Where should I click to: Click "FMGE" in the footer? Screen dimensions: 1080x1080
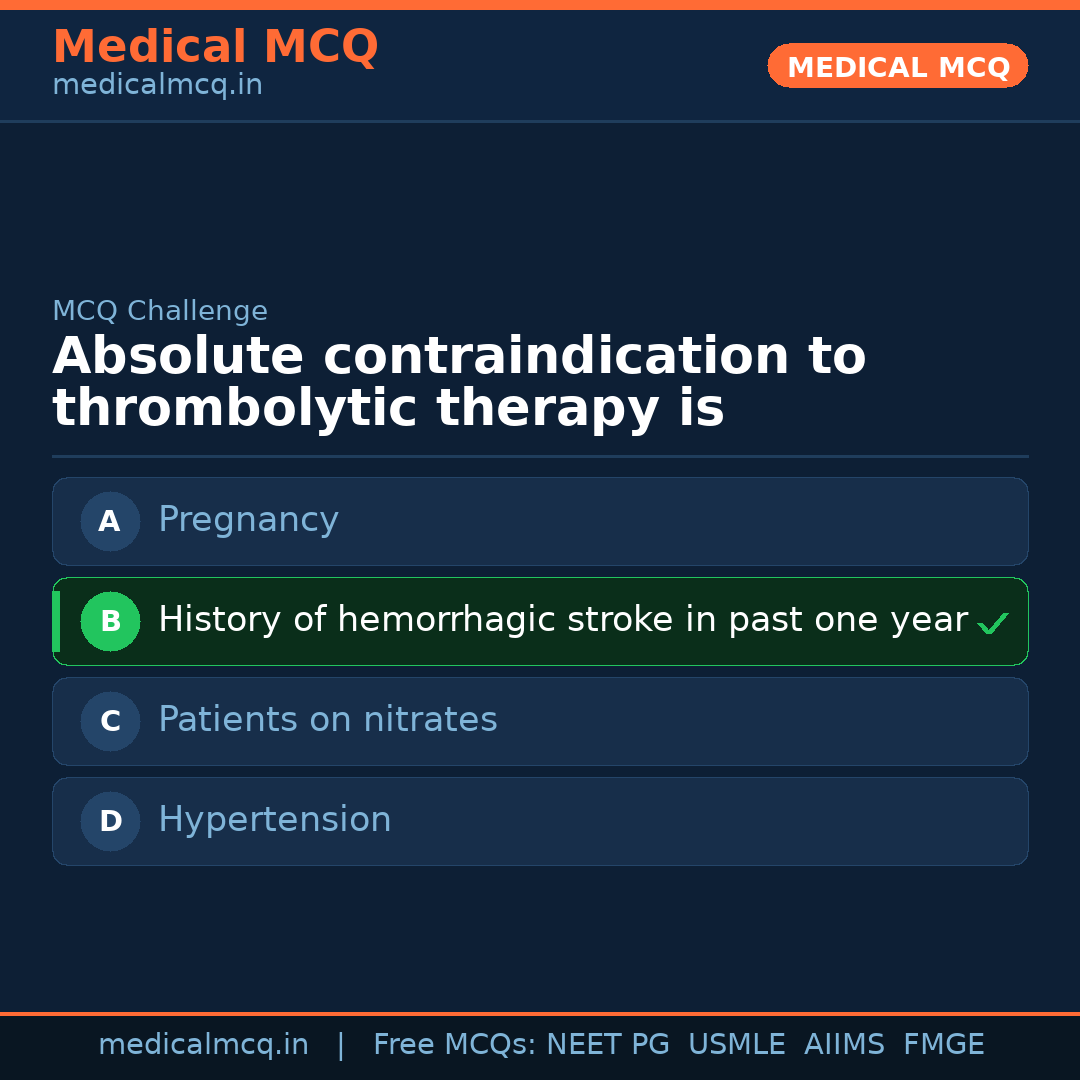coord(943,1045)
